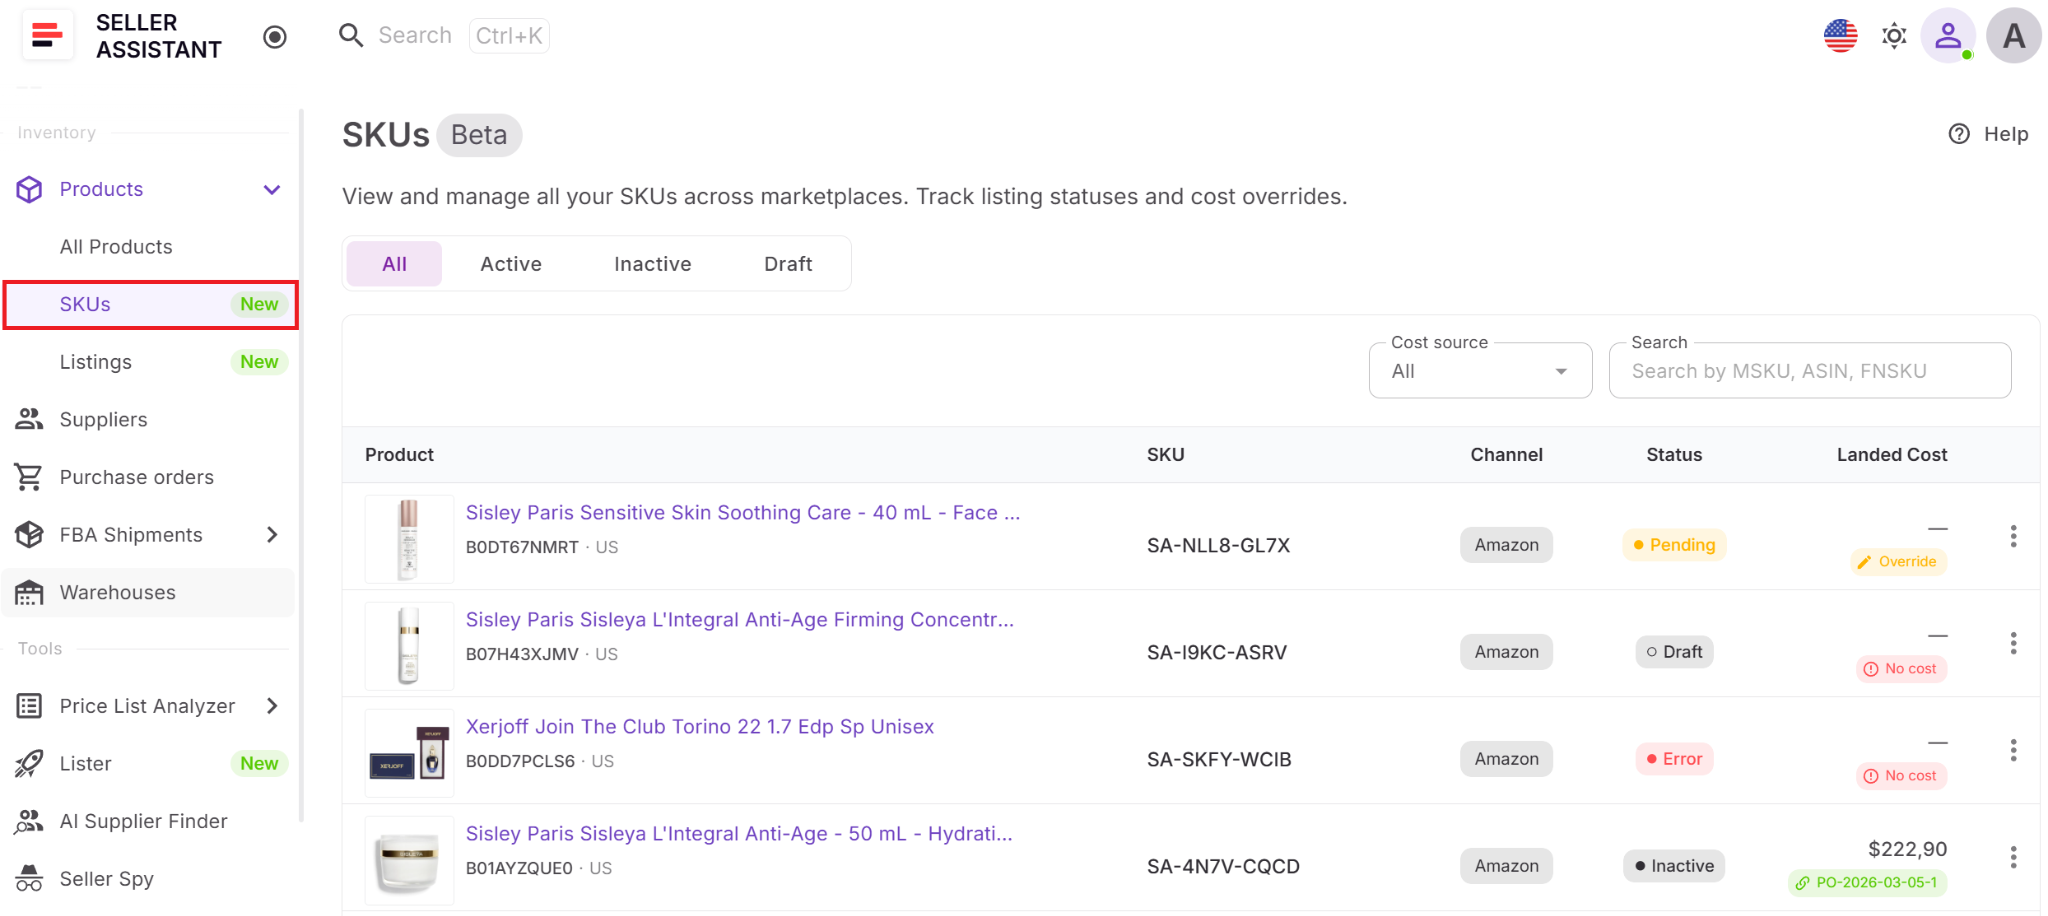Click the $222,90 landed cost value
The width and height of the screenshot is (2048, 916).
[1907, 850]
